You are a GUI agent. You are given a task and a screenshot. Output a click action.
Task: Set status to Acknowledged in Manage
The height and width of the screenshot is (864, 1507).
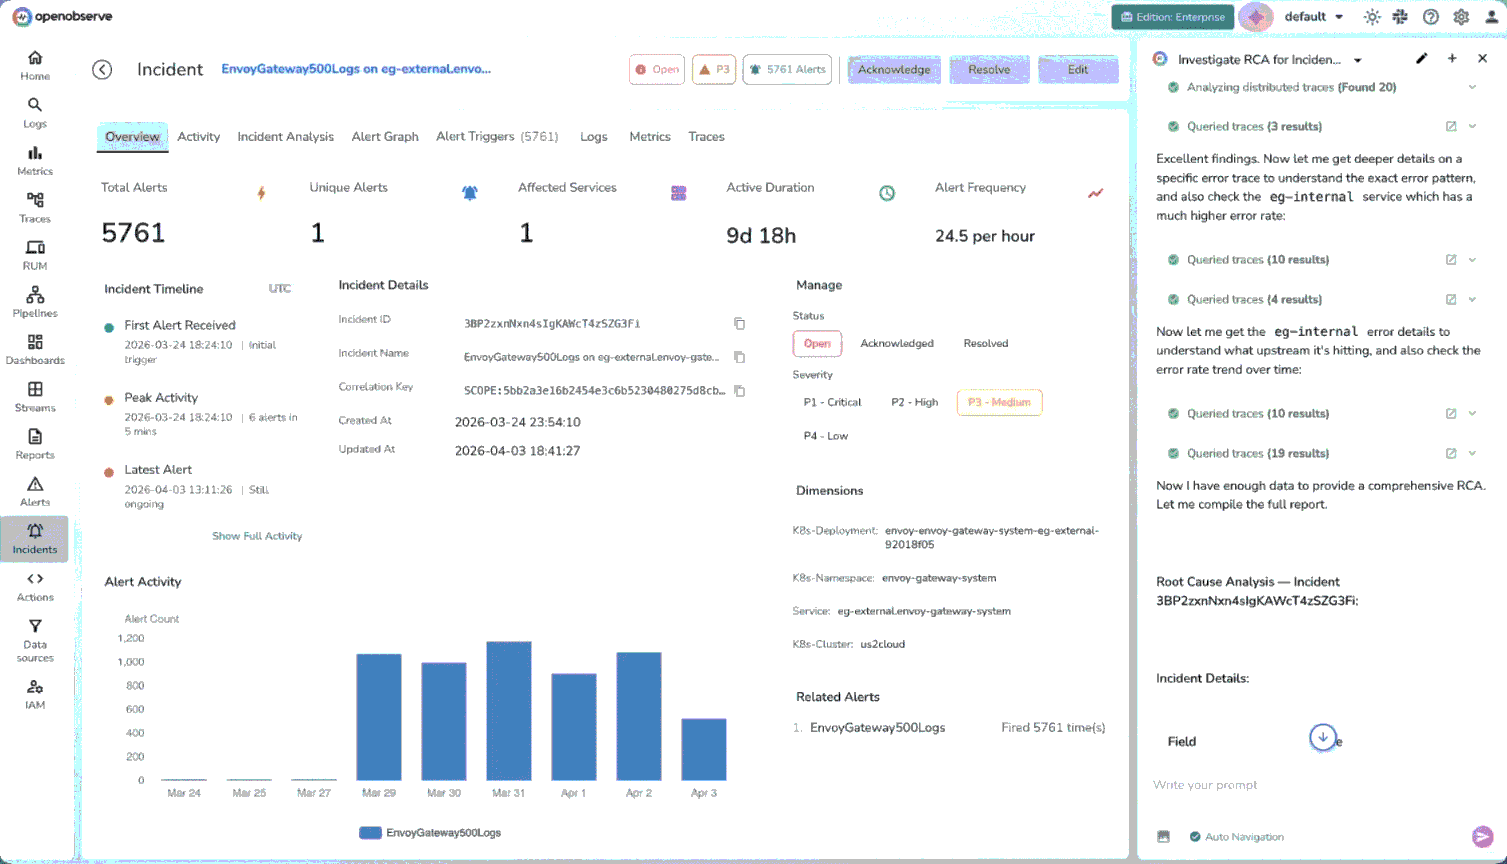tap(896, 344)
